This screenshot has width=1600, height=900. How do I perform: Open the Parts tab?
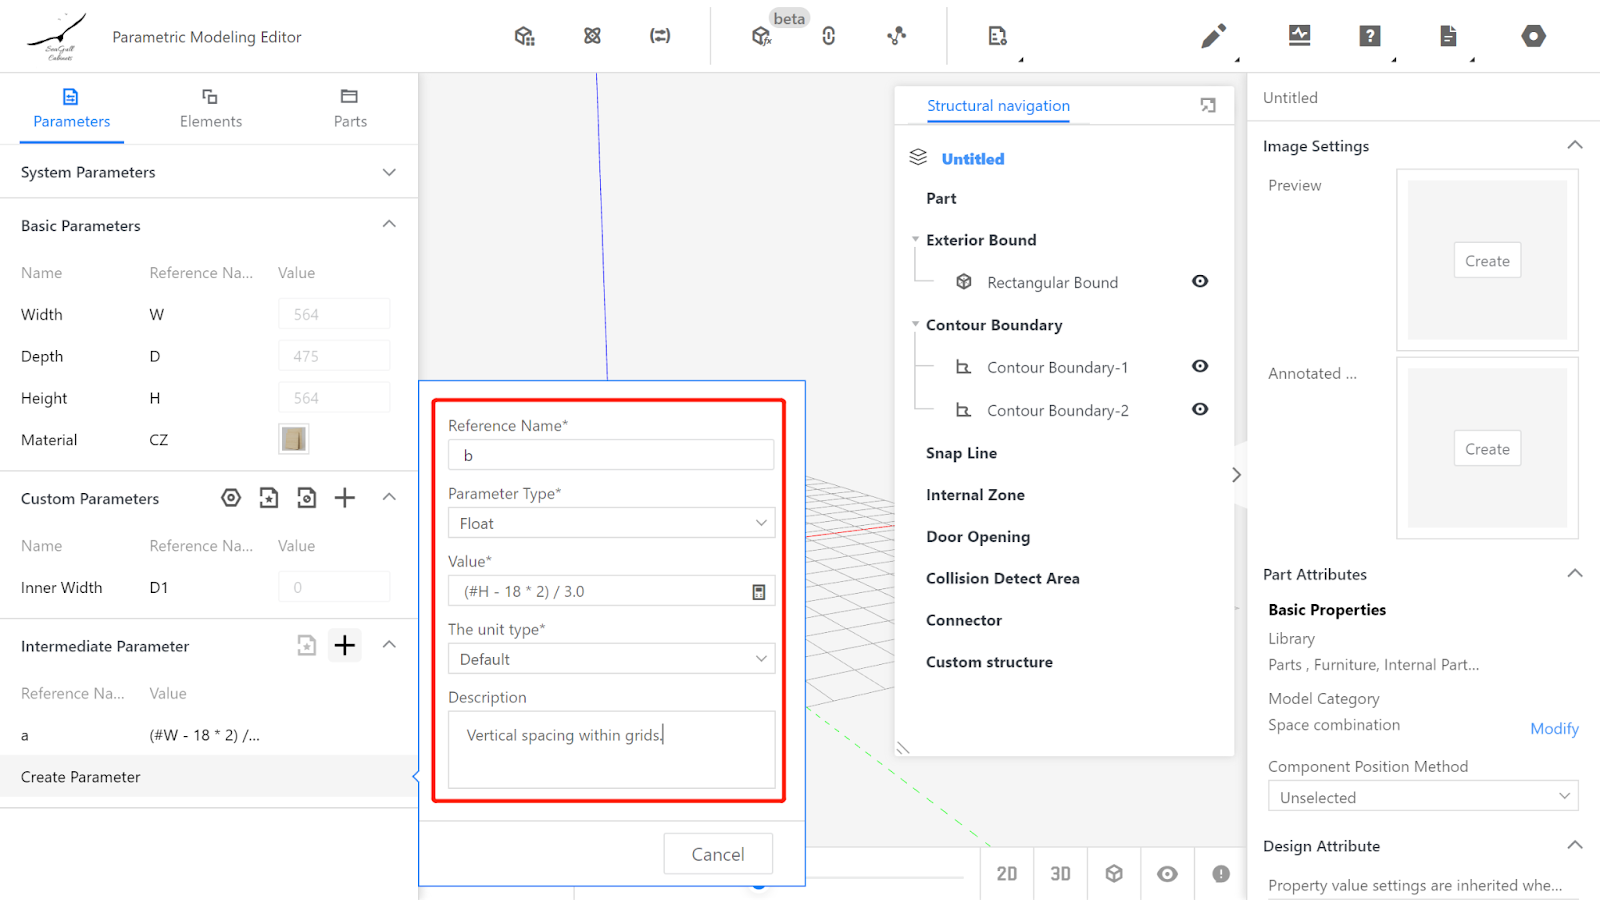tap(350, 108)
